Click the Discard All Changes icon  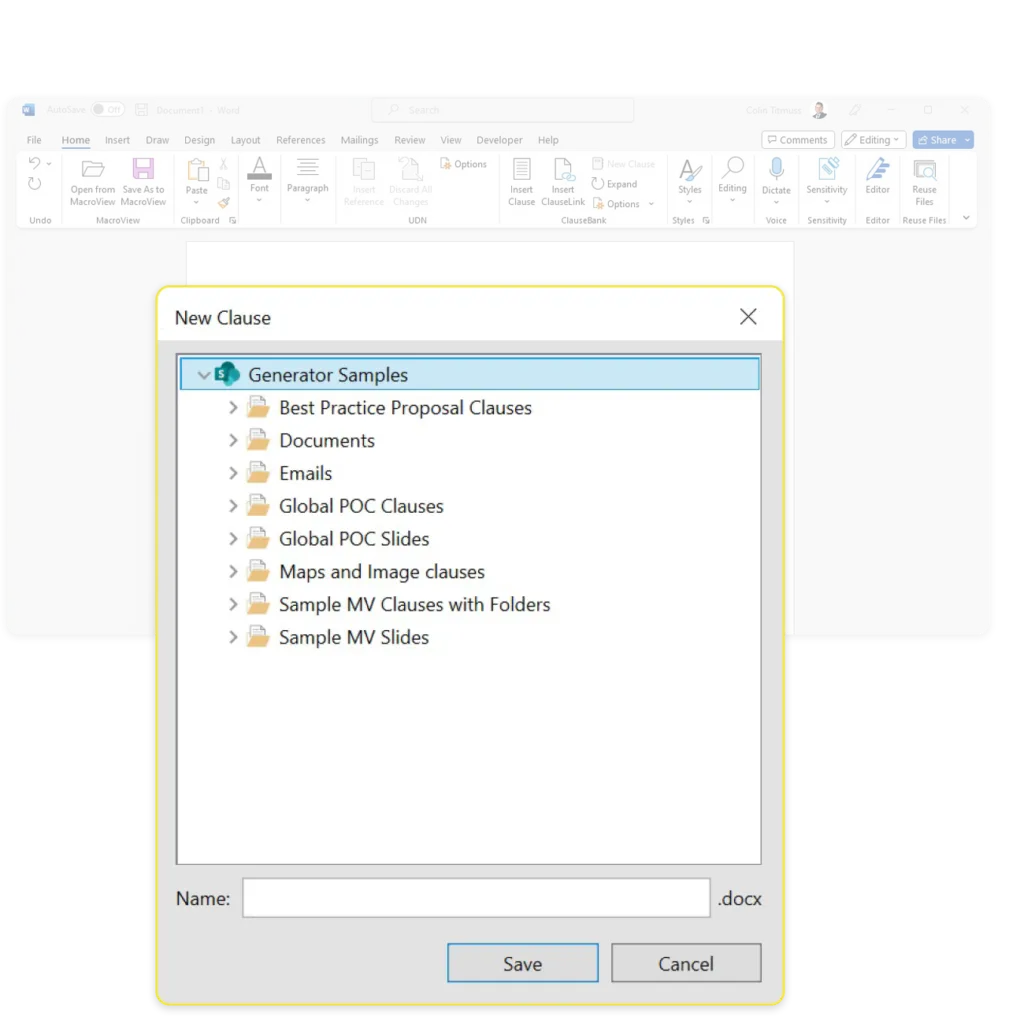coord(410,169)
